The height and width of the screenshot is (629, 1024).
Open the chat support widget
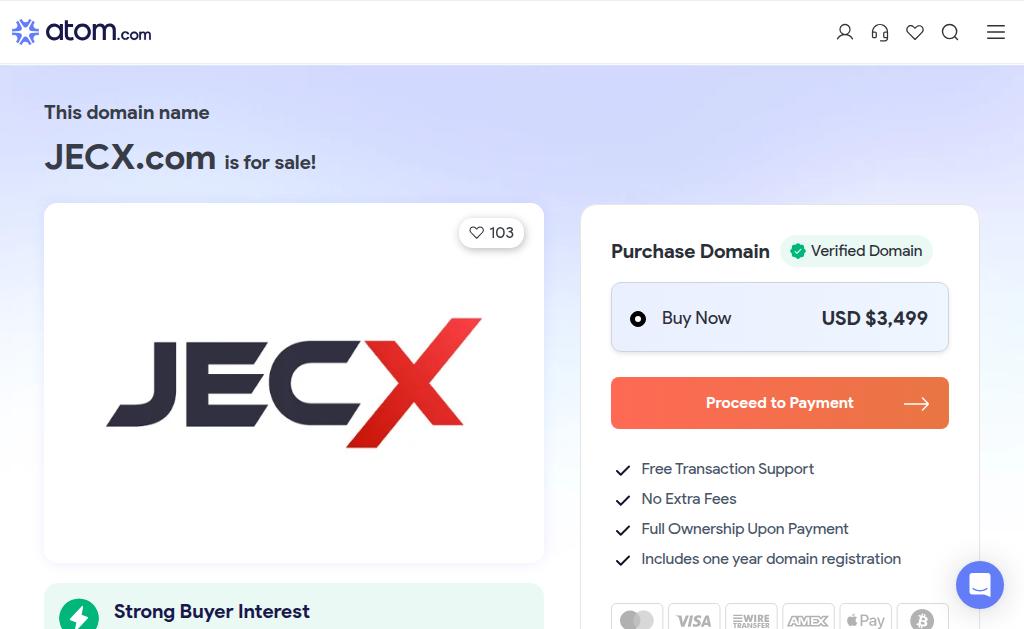(979, 585)
